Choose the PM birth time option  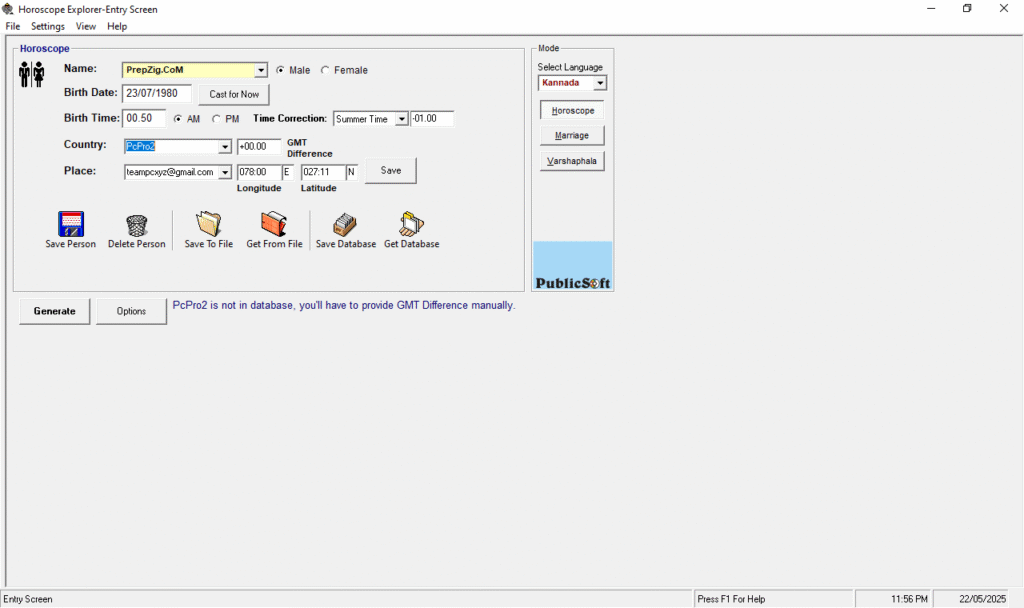coord(217,119)
